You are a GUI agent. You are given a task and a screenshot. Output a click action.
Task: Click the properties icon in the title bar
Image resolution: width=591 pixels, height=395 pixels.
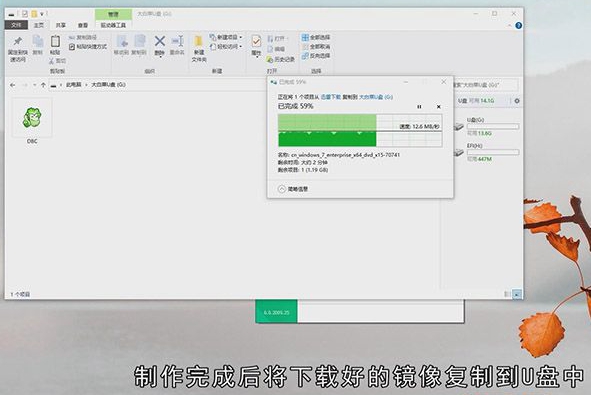[x=25, y=14]
